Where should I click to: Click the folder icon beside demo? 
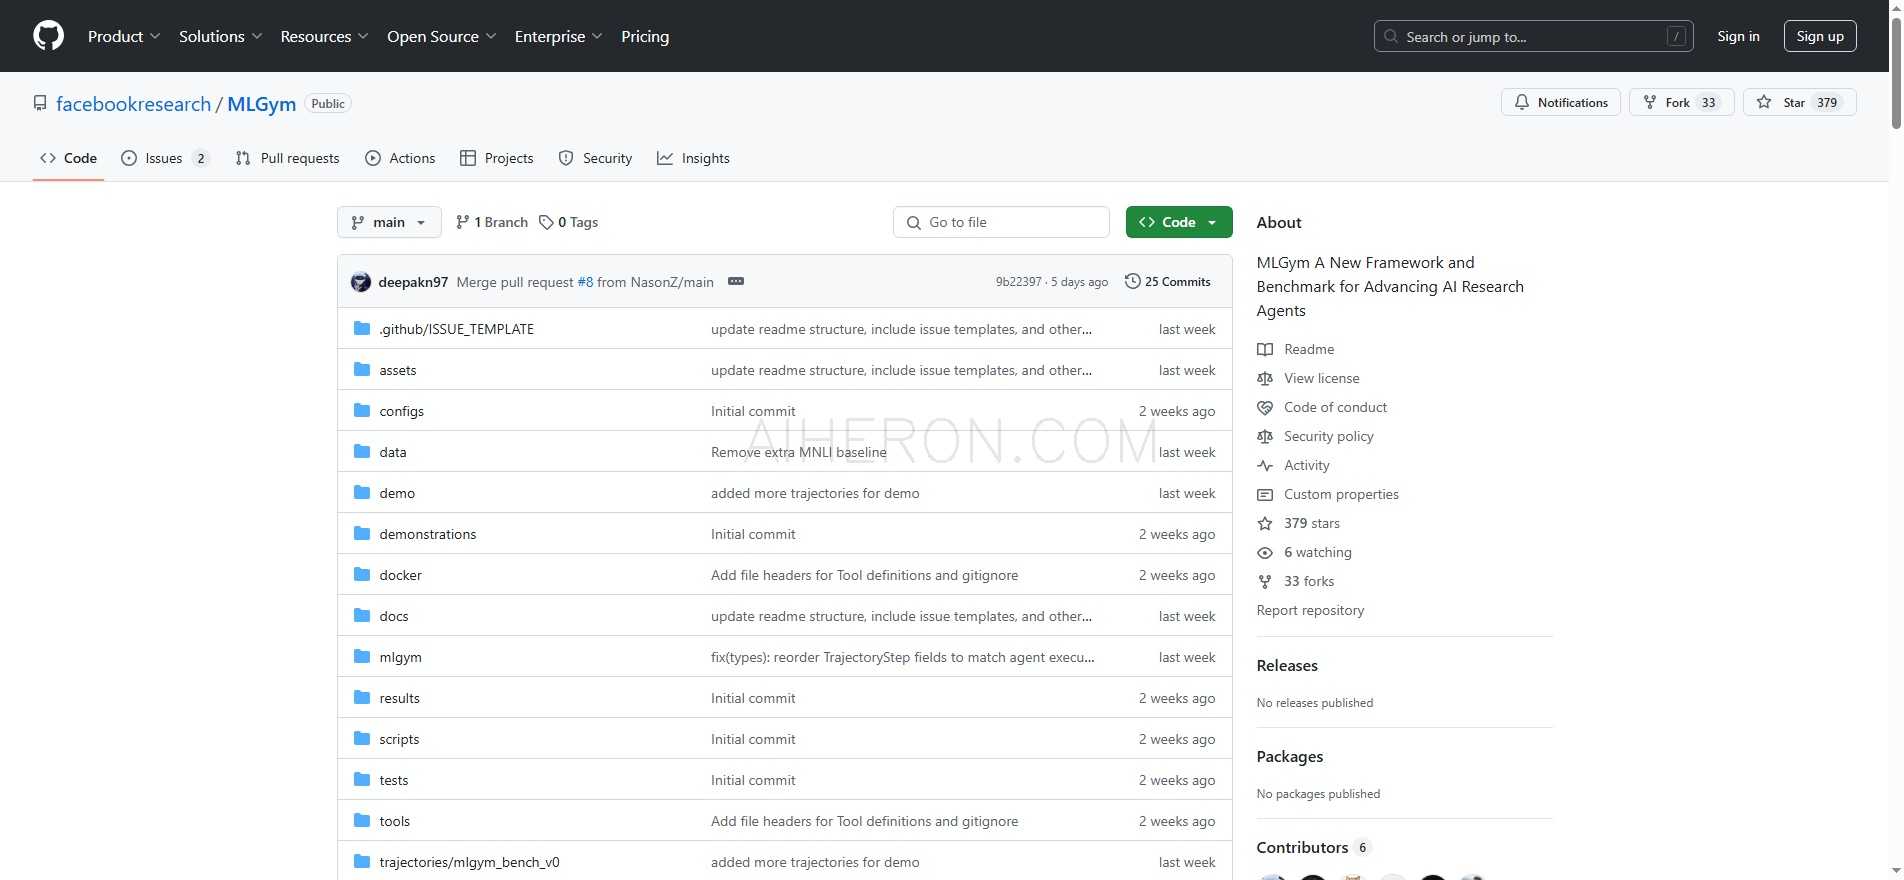[x=362, y=493]
